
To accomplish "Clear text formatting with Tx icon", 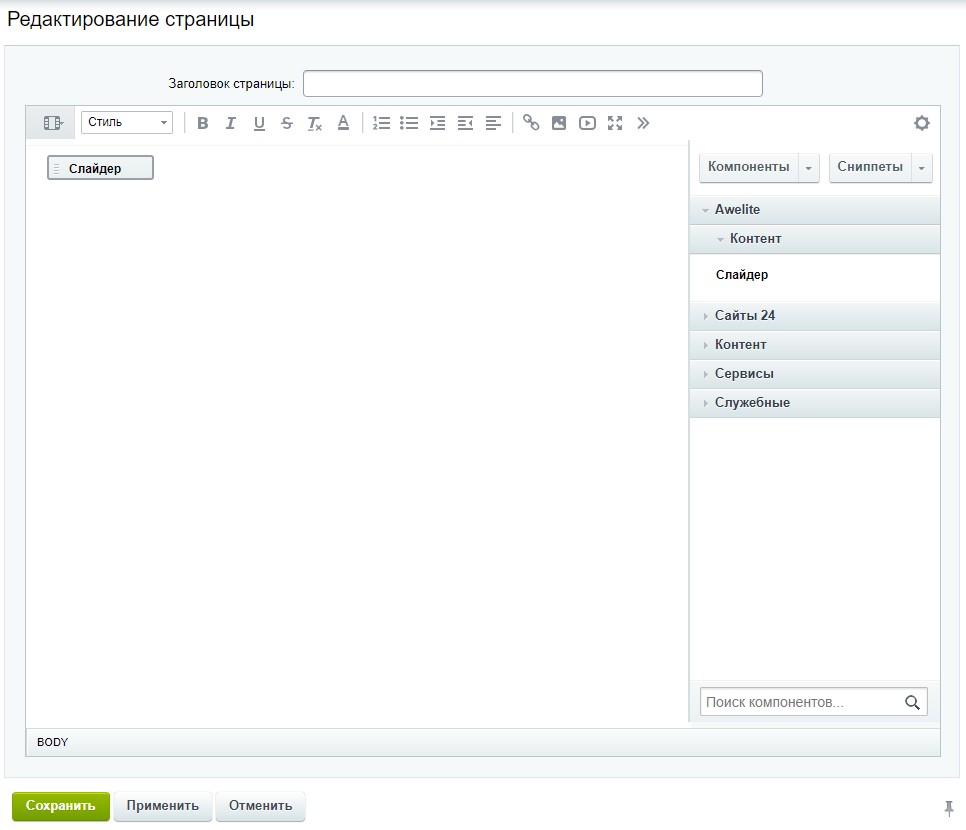I will 315,123.
